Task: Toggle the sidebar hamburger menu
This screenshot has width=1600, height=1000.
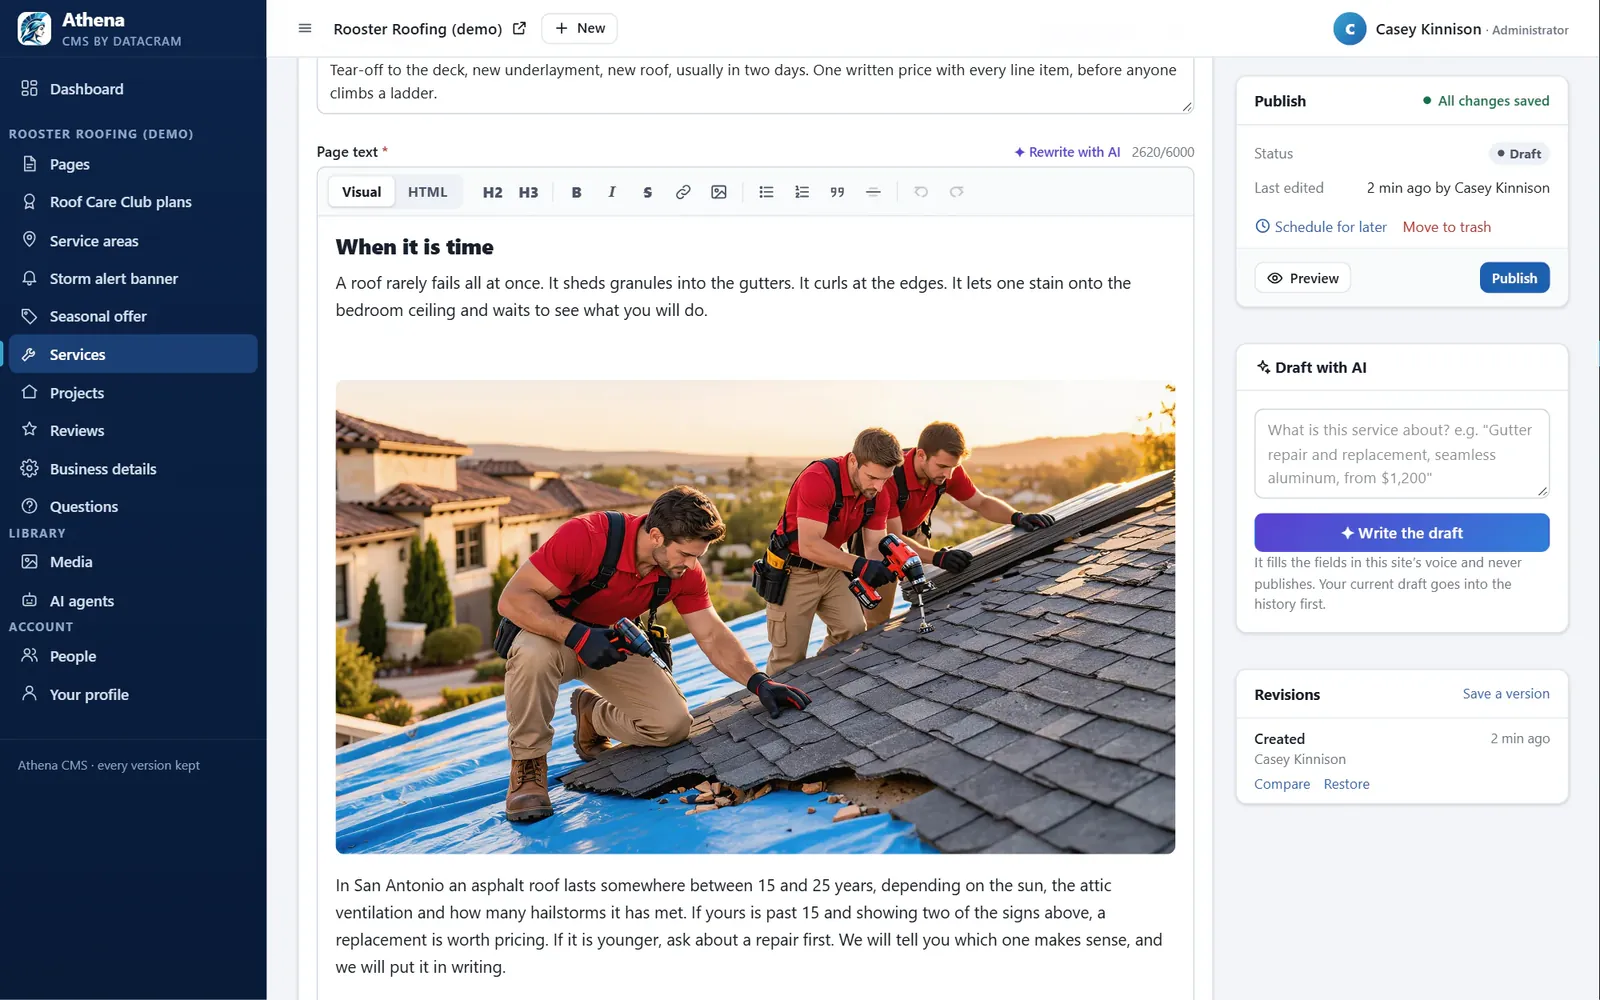Action: (305, 28)
